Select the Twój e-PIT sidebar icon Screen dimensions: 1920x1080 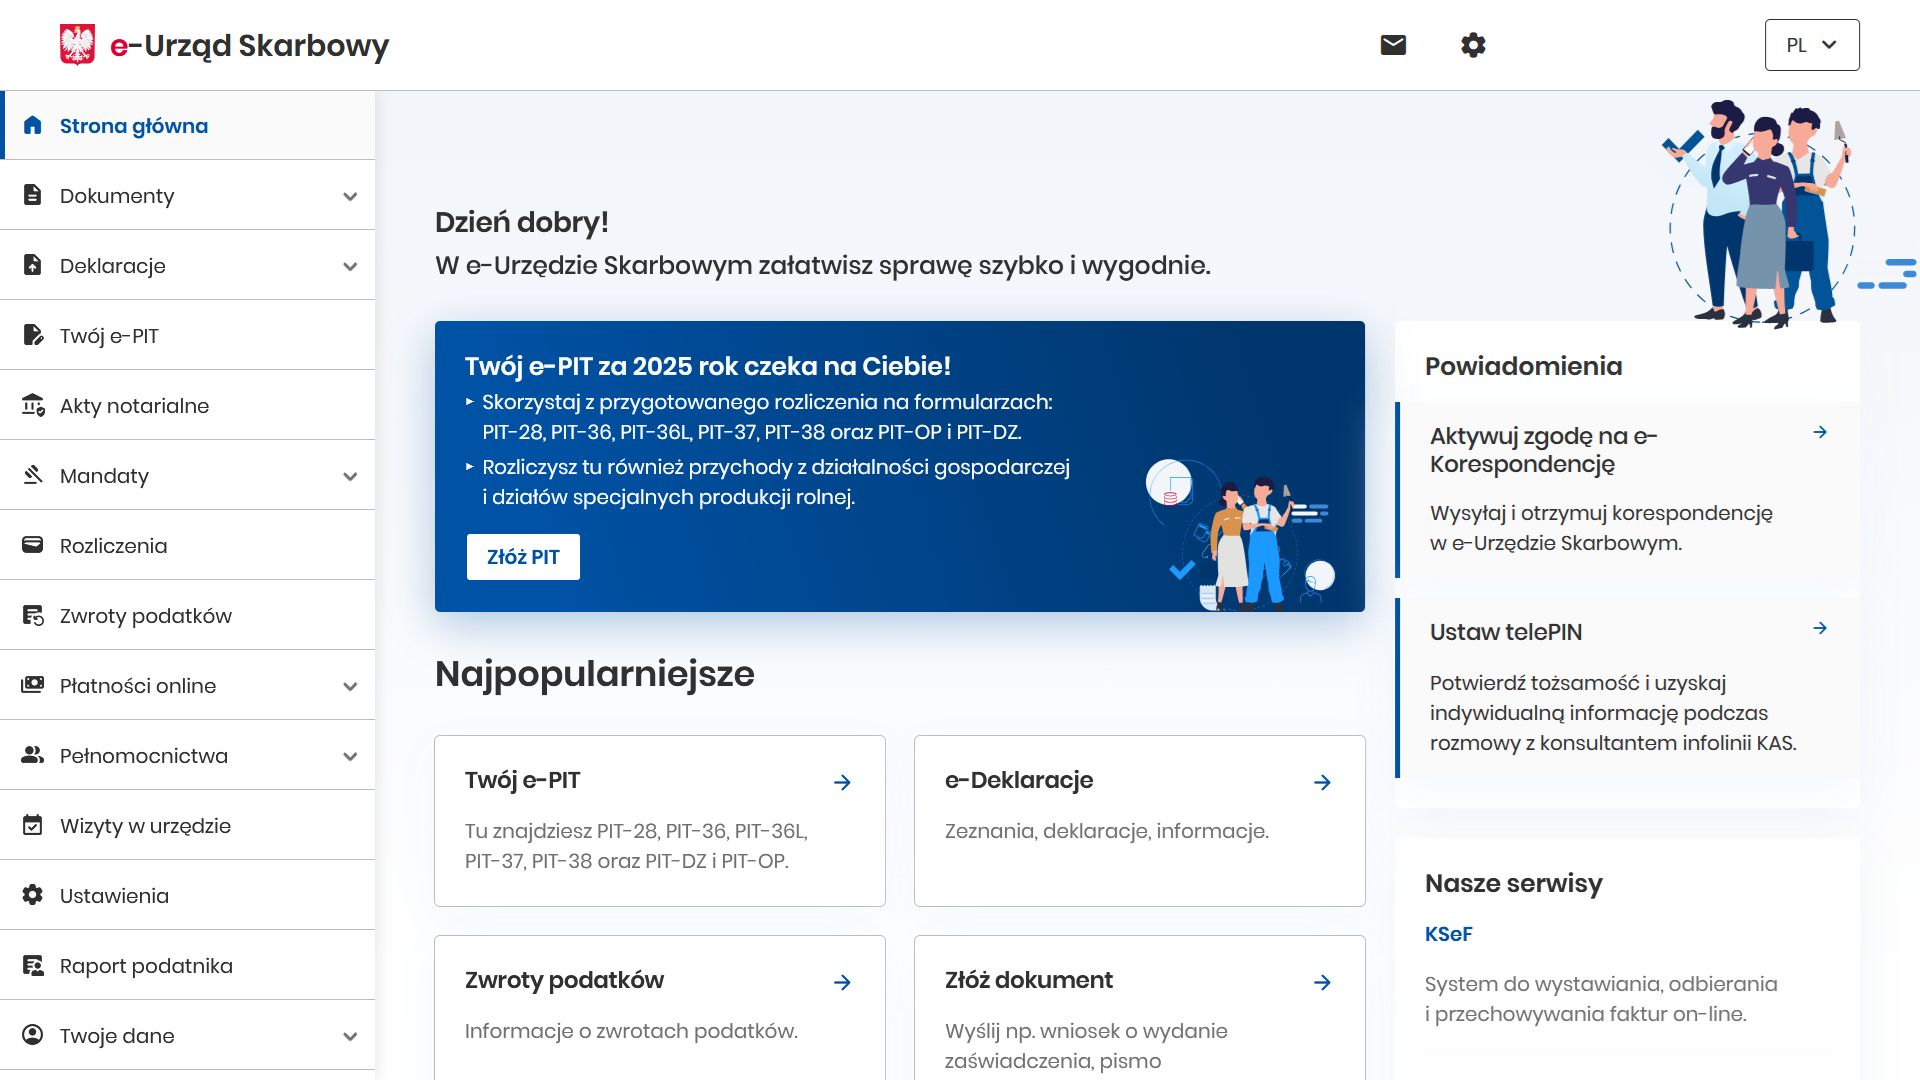(33, 335)
